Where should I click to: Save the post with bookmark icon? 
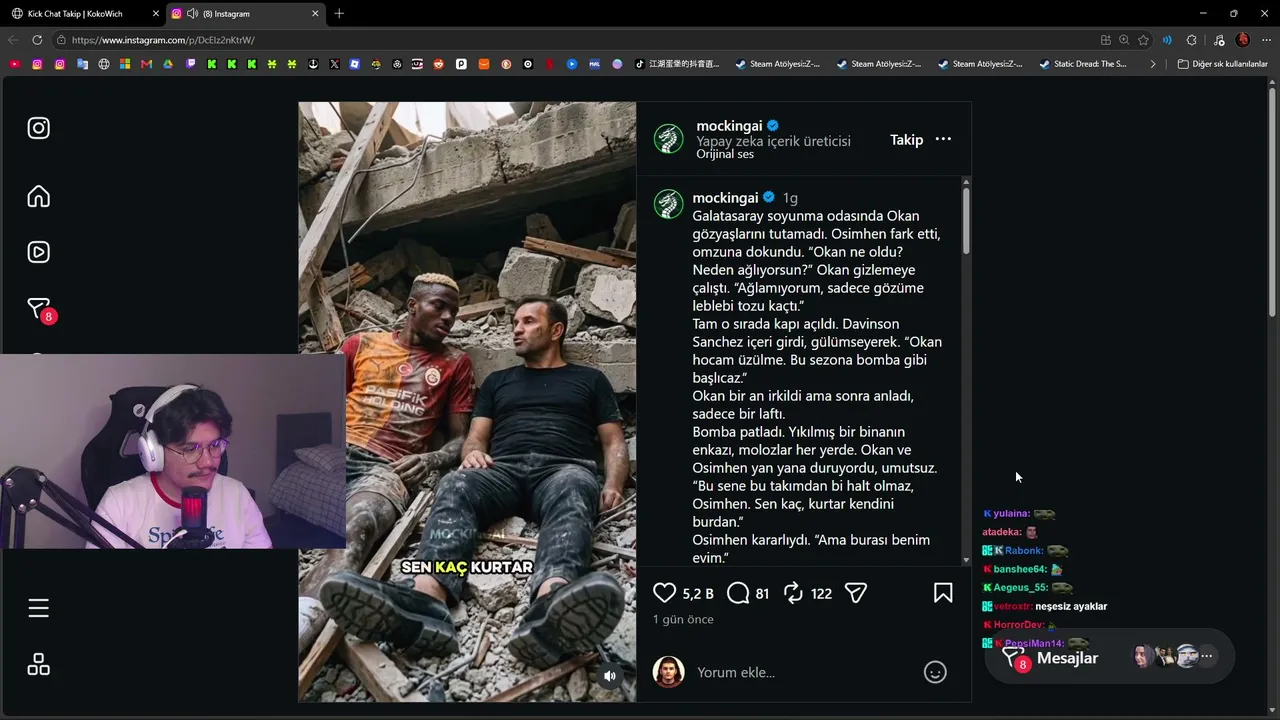click(943, 593)
